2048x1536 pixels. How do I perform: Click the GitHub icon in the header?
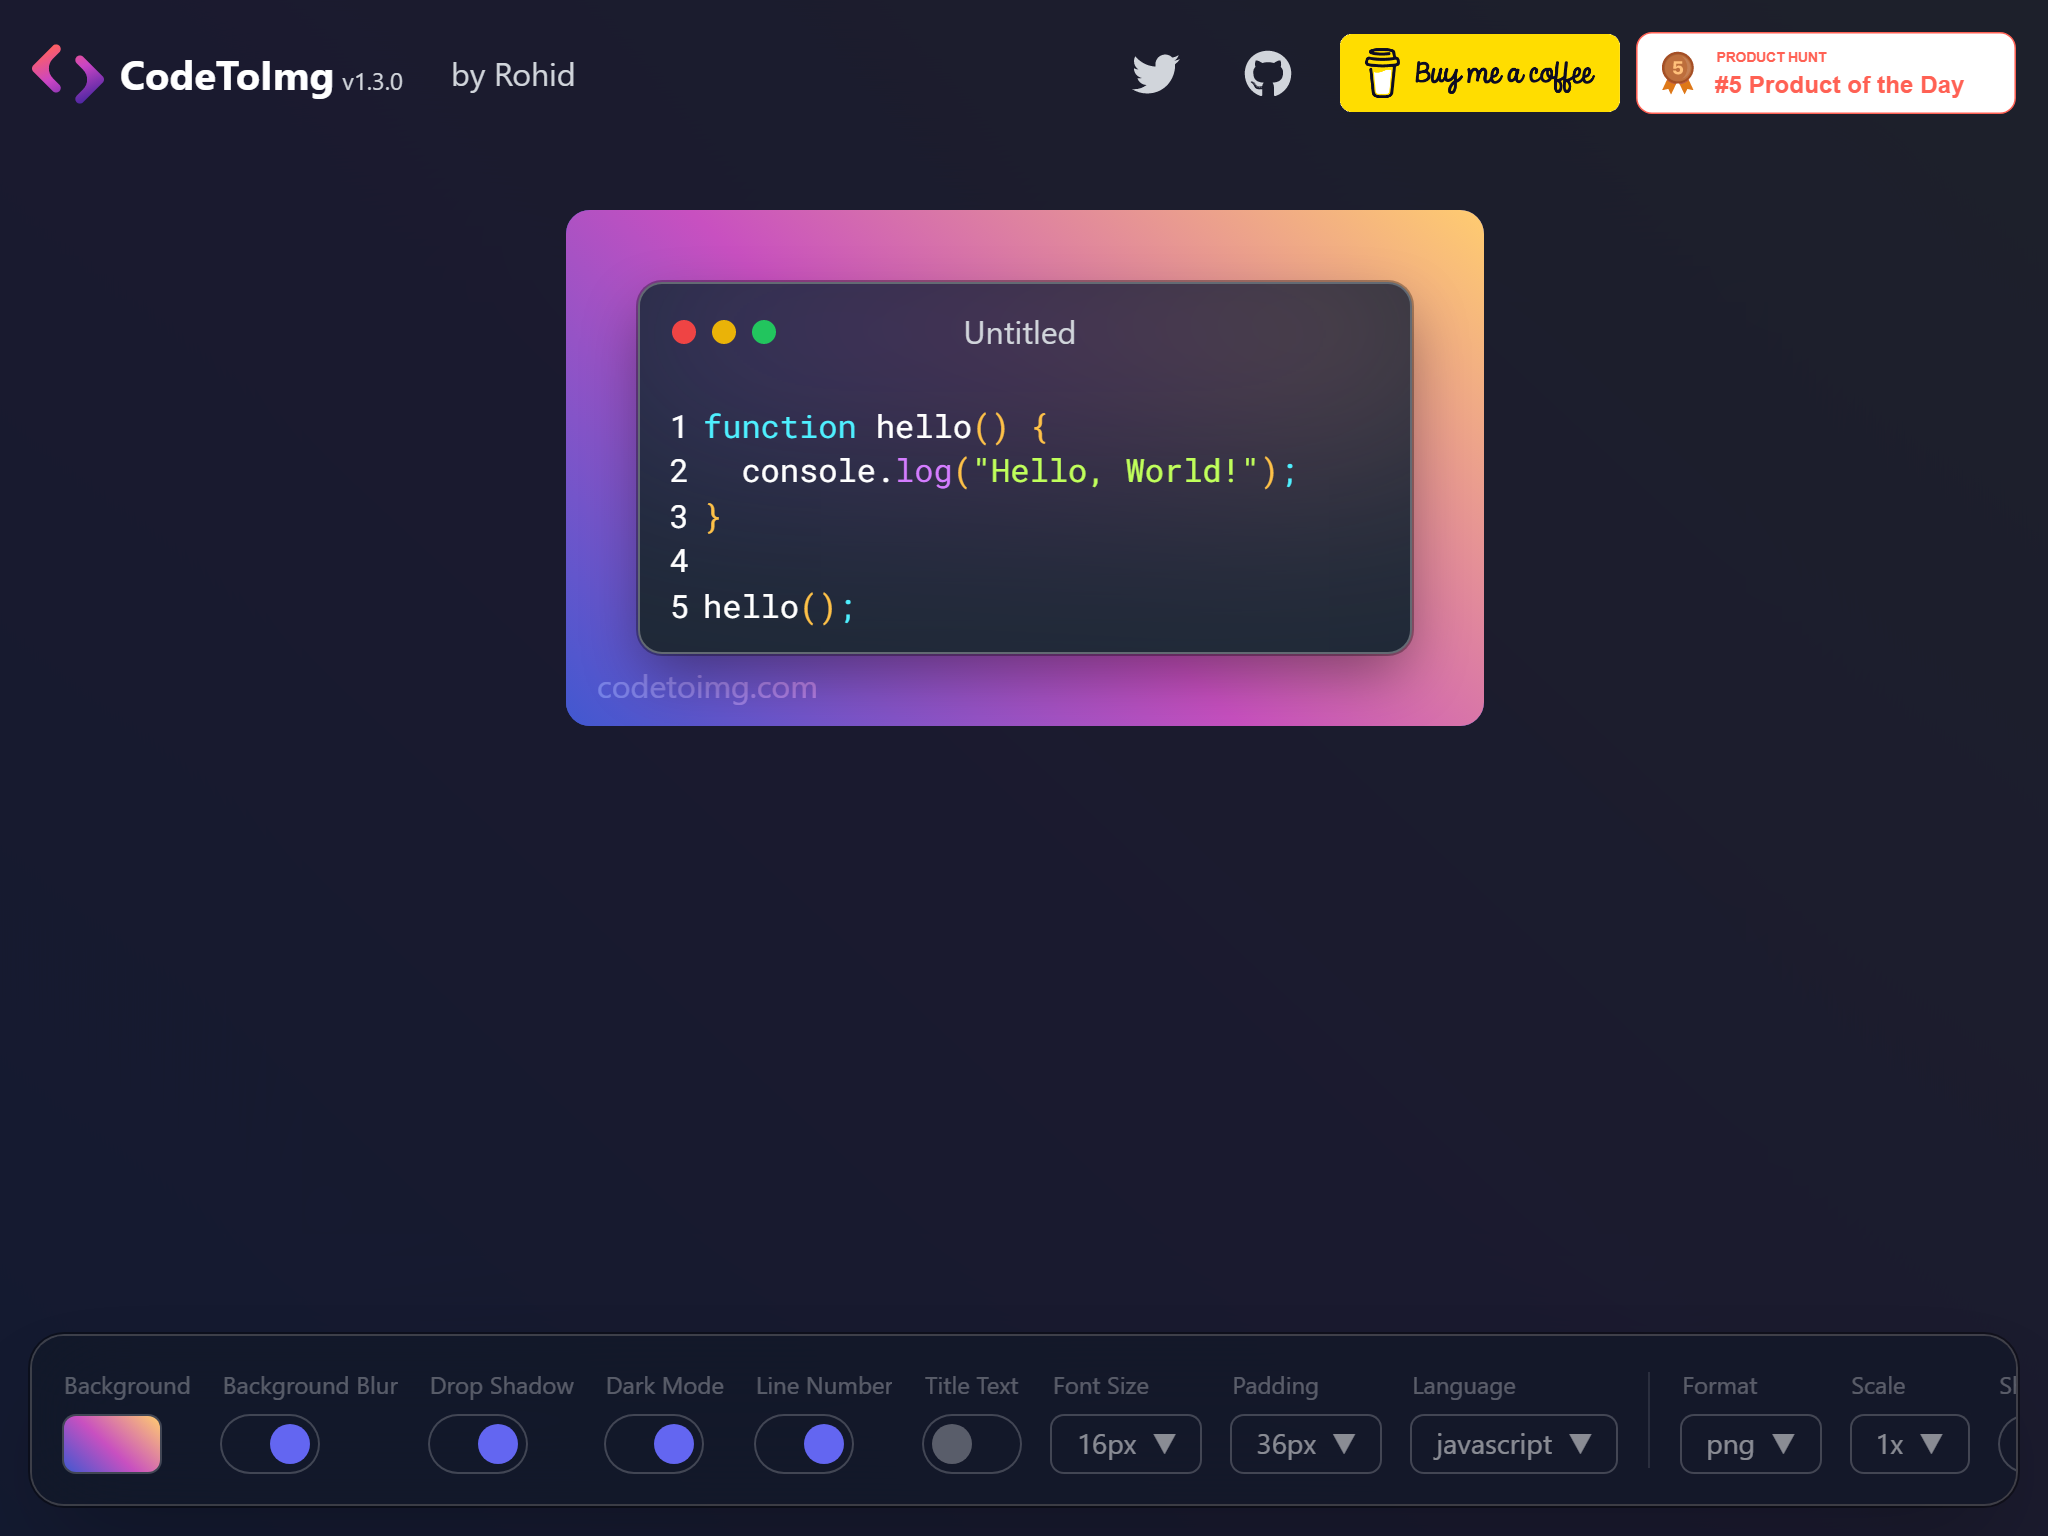click(x=1267, y=72)
